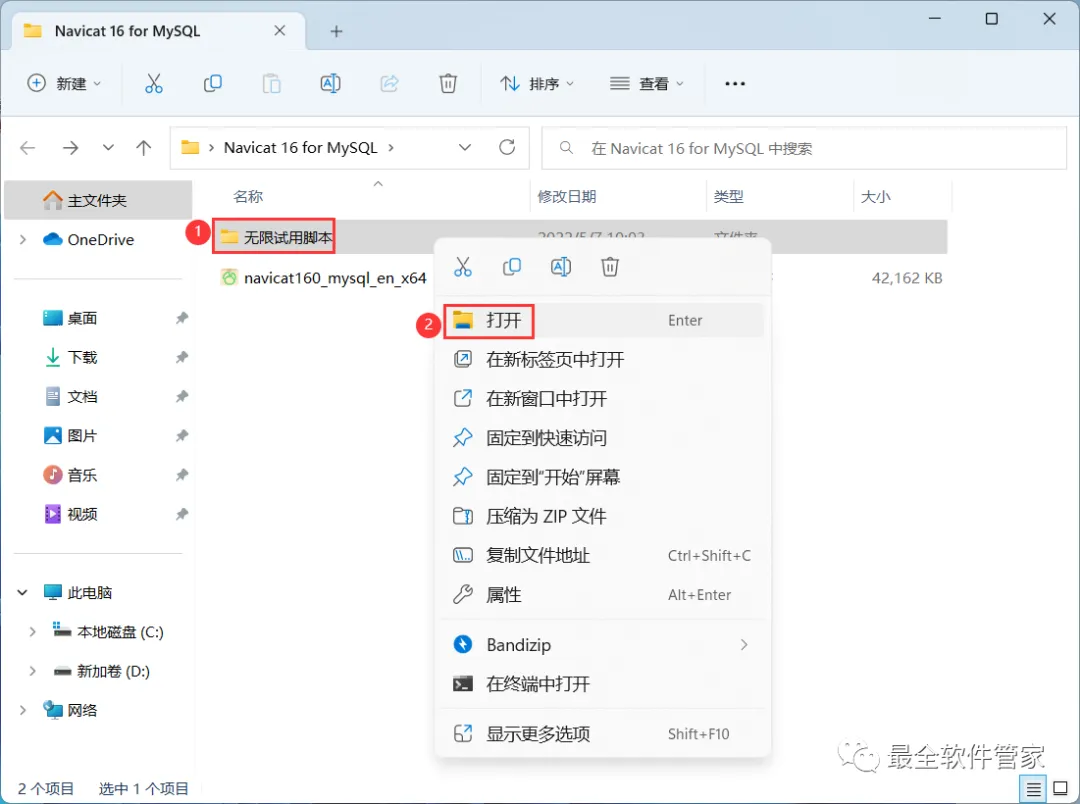Unpin 桌面 via its pin icon
Image resolution: width=1080 pixels, height=804 pixels.
pos(182,318)
